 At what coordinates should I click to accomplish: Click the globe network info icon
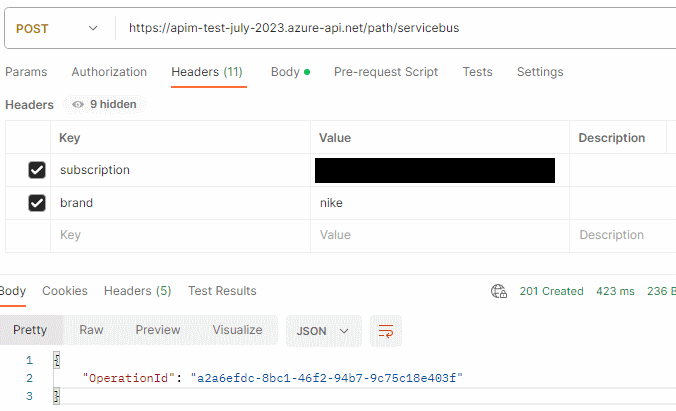(x=499, y=291)
